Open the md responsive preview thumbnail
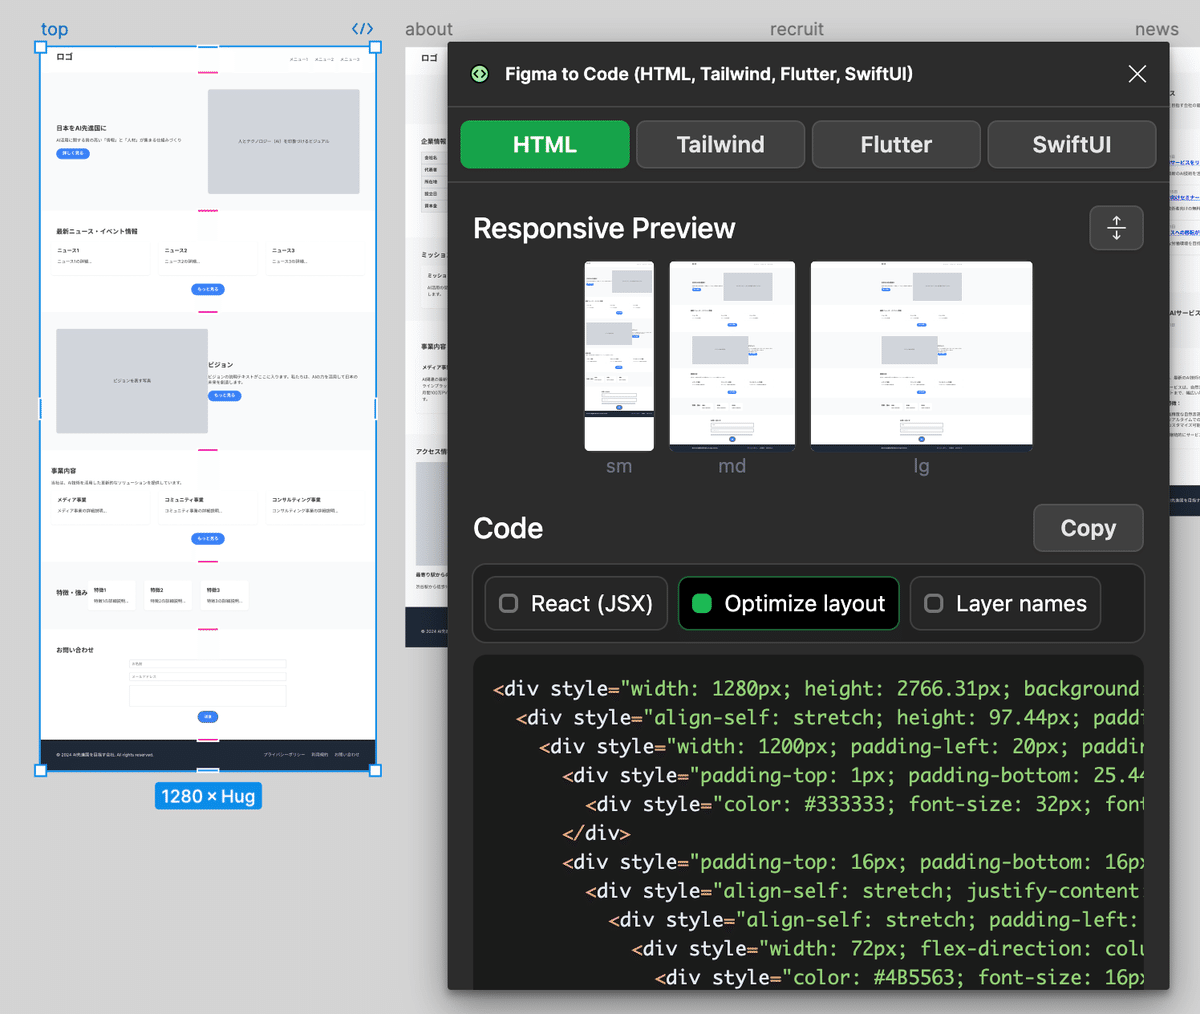Screen dimensions: 1200x1014 pyautogui.click(x=732, y=356)
